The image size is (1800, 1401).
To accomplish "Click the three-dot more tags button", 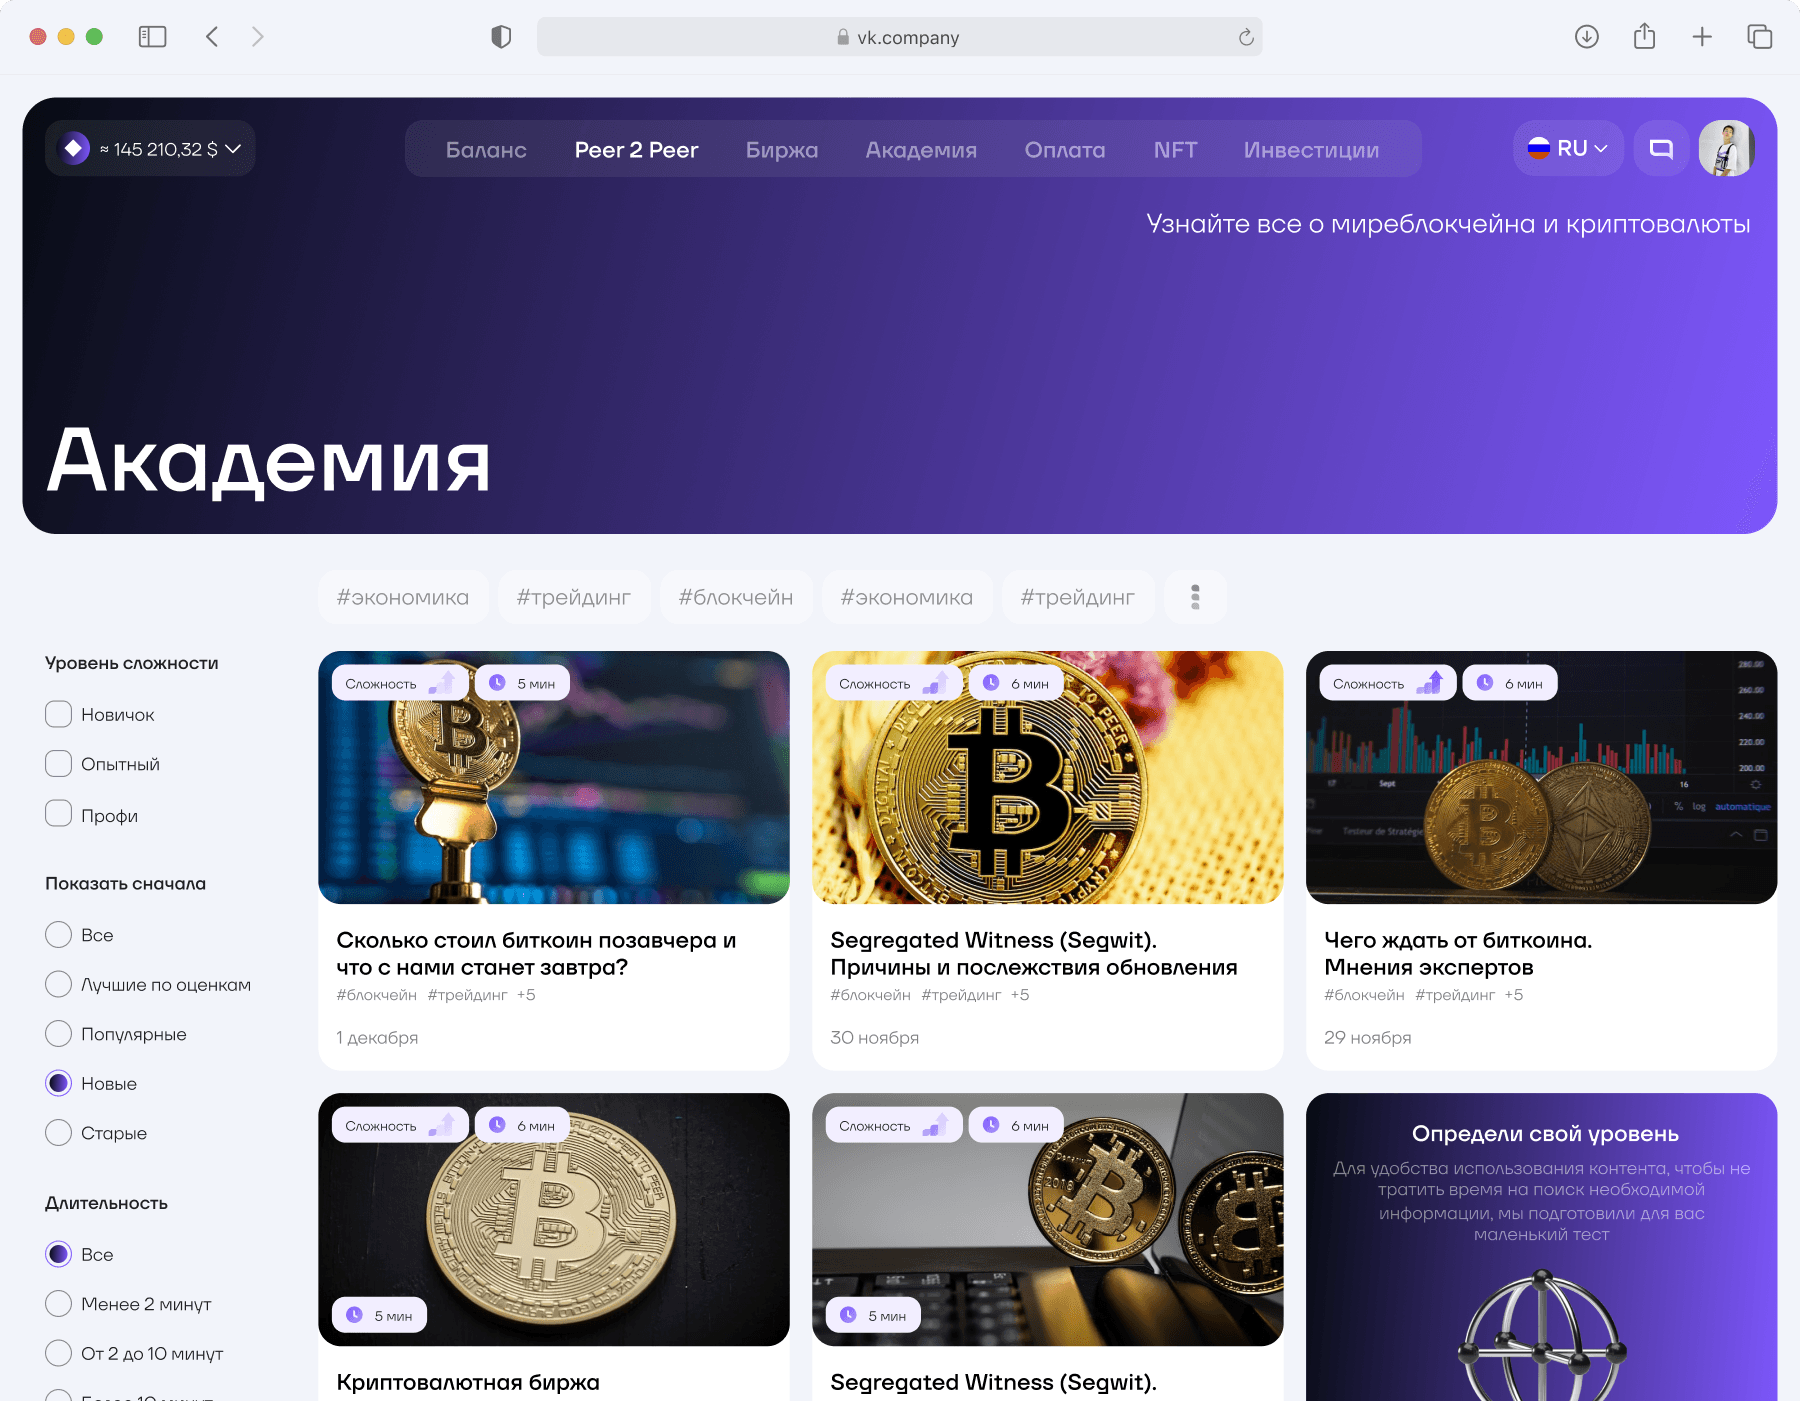I will (1195, 597).
